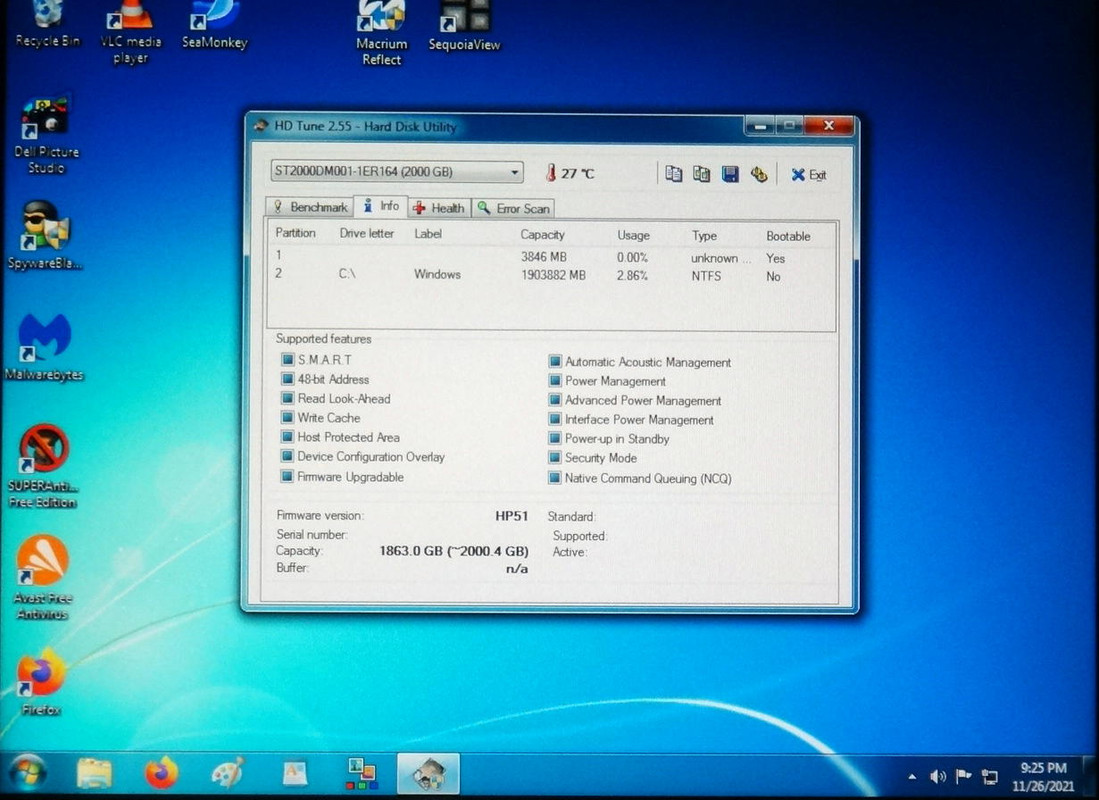Click firmware version value HP51
This screenshot has height=800, width=1099.
click(512, 516)
